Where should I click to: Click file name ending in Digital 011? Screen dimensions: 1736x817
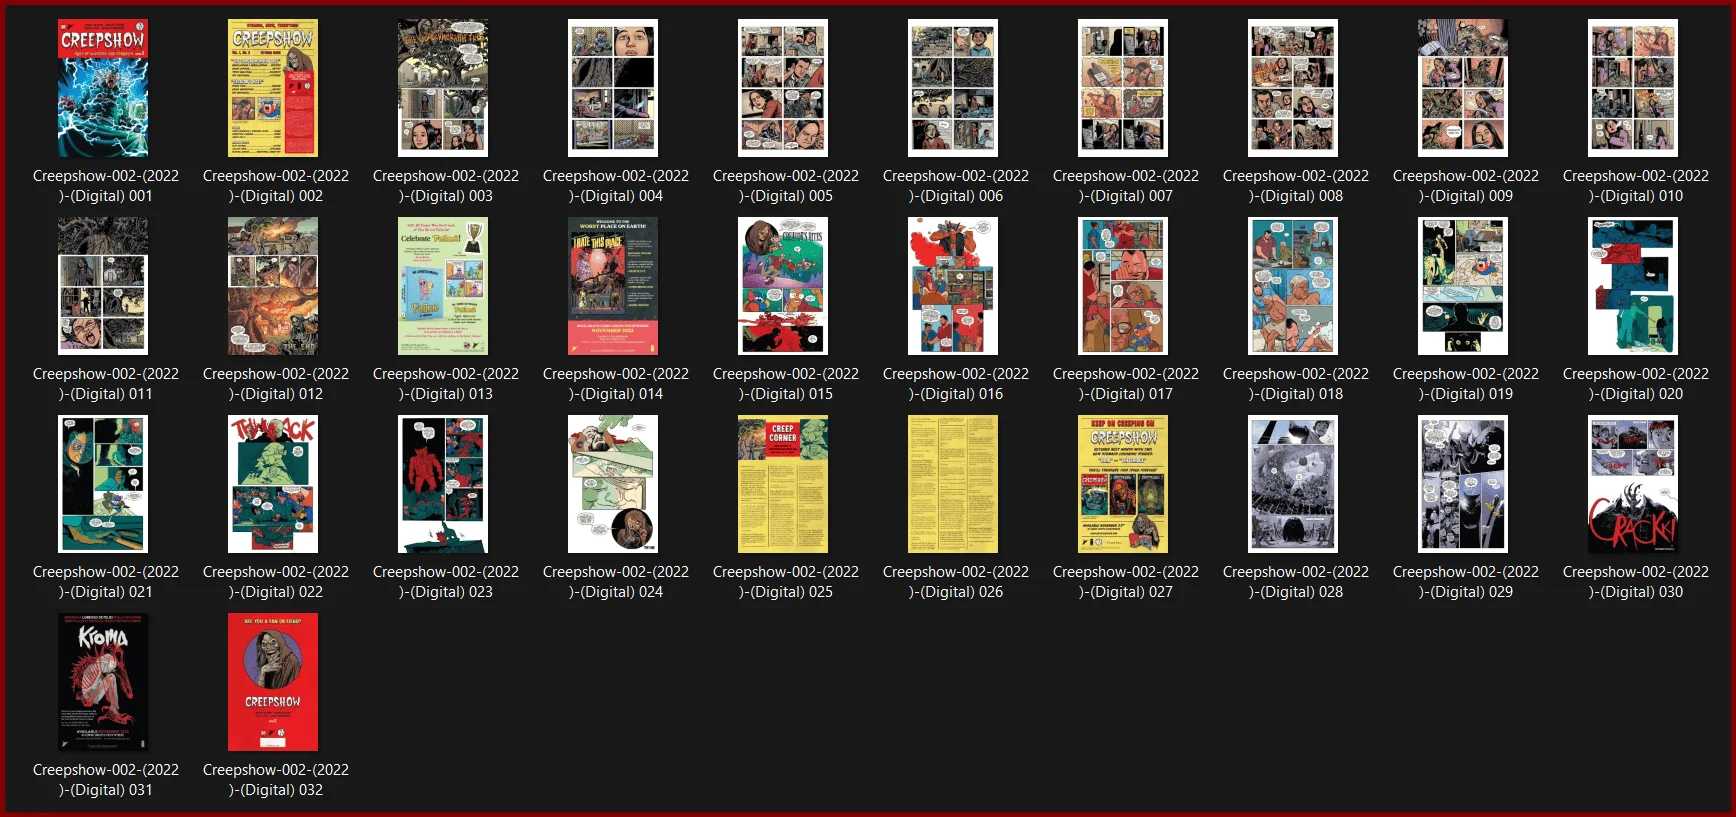point(106,384)
